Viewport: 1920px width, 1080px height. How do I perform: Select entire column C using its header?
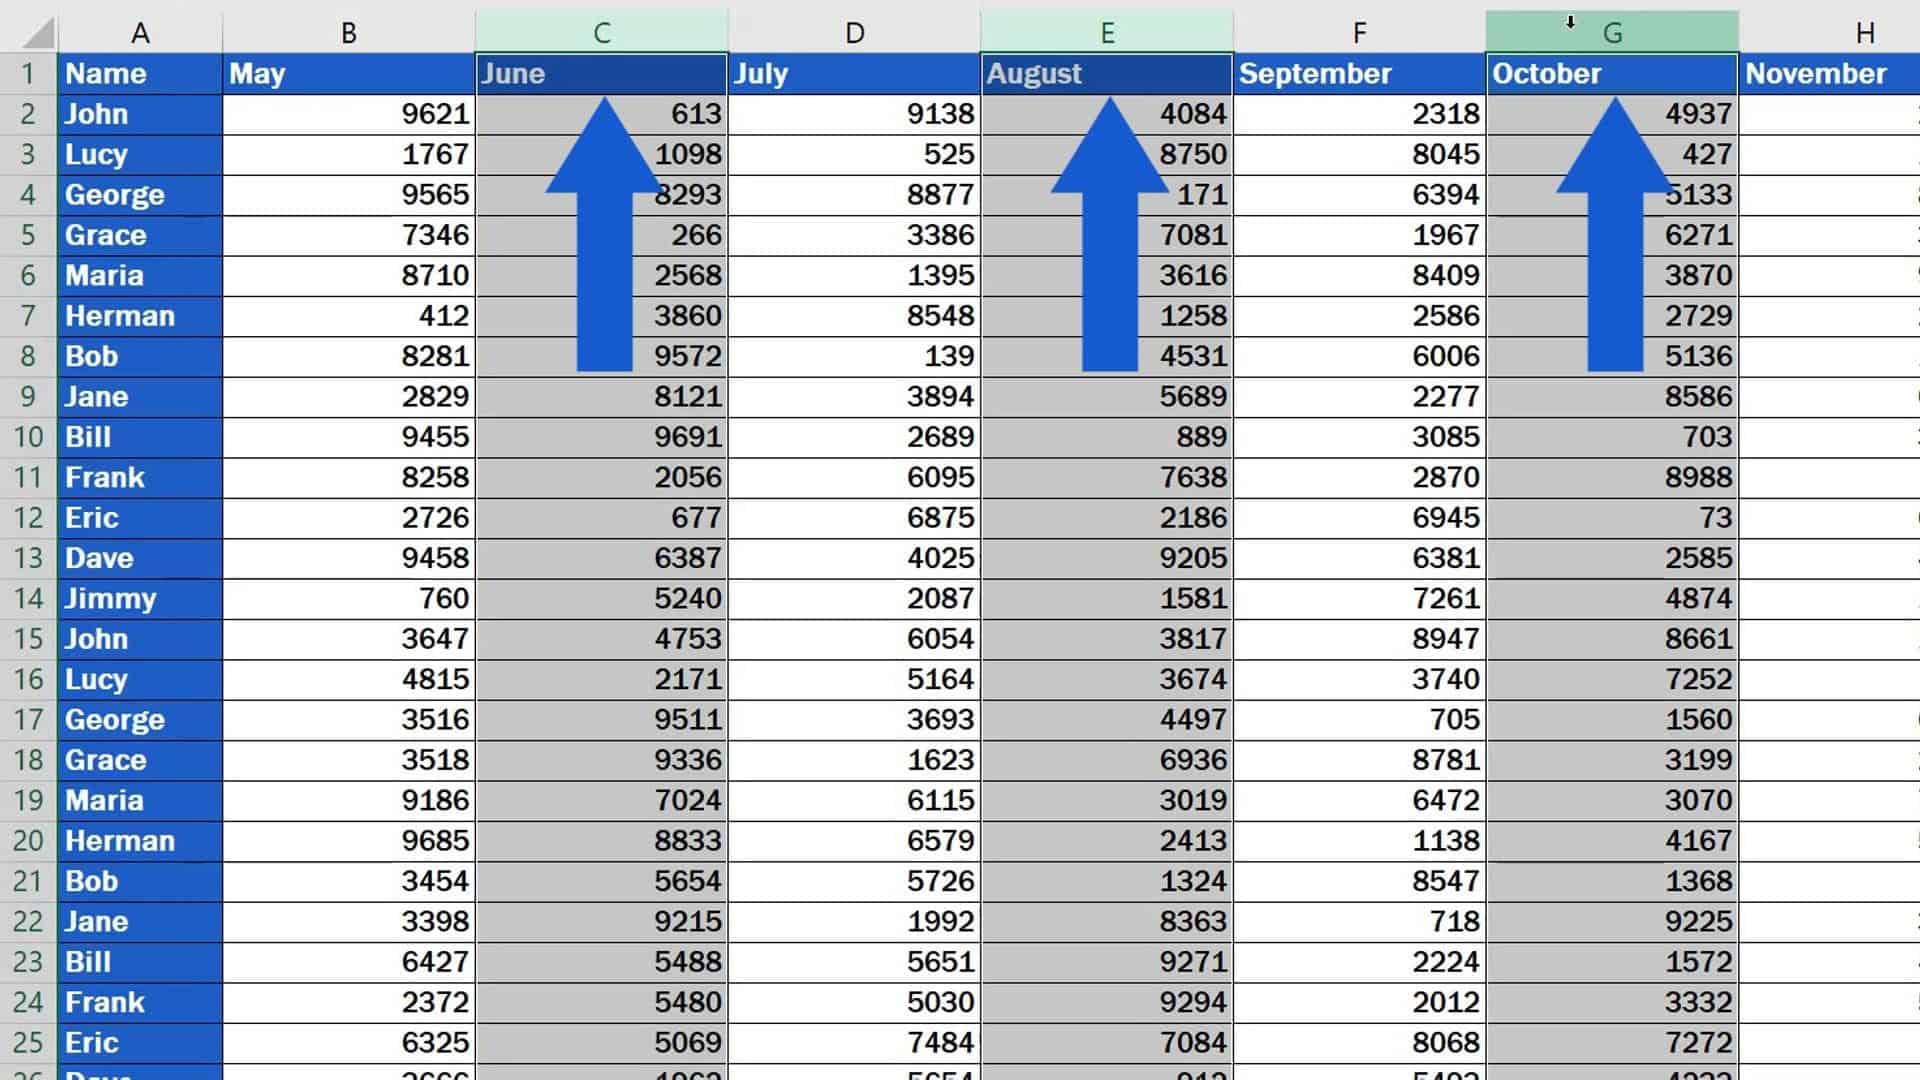600,31
